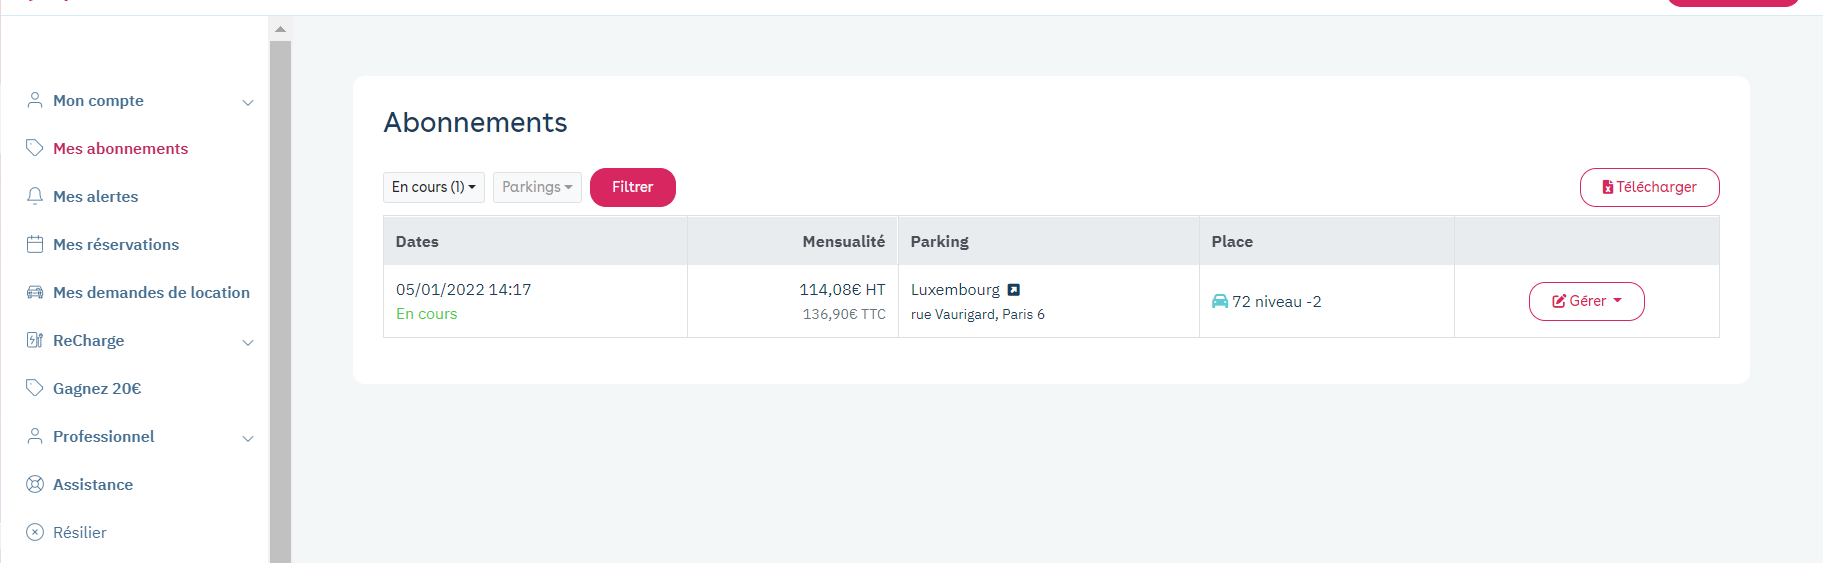
Task: Click the ReCharge charging station icon
Action: (x=35, y=340)
